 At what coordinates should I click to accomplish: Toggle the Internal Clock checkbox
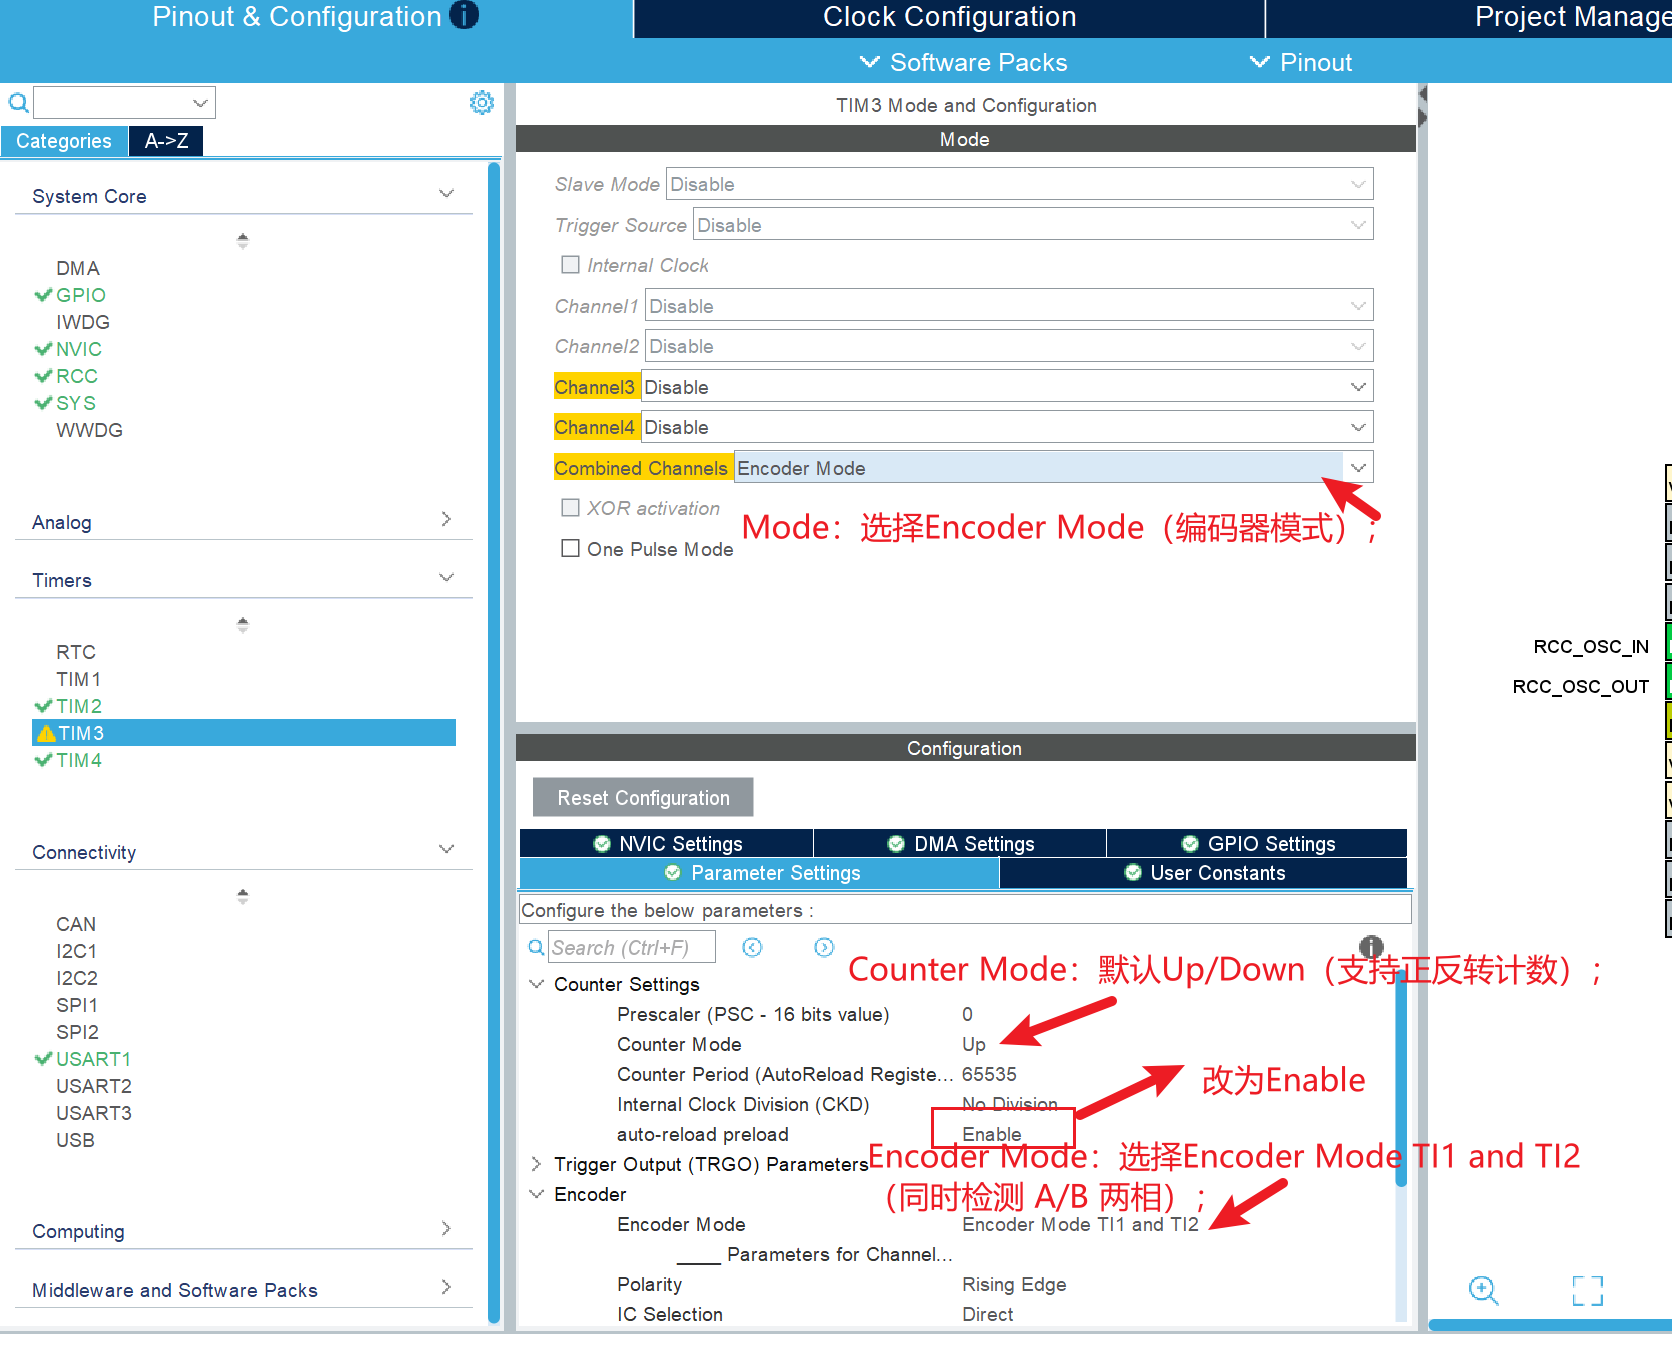[x=570, y=265]
